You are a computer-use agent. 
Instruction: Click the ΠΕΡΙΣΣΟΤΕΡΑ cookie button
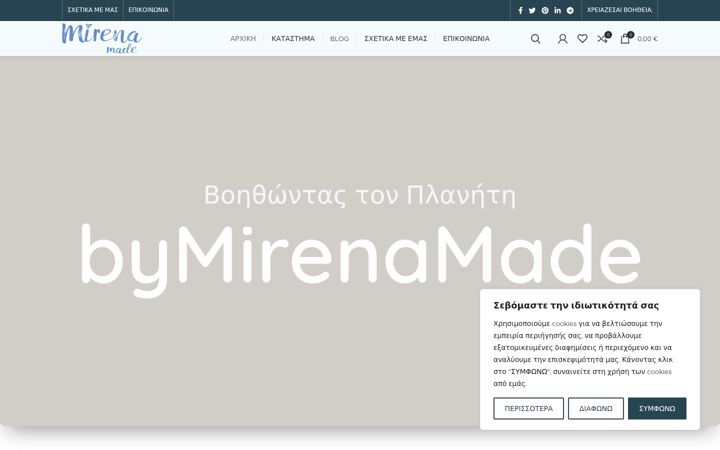point(529,408)
